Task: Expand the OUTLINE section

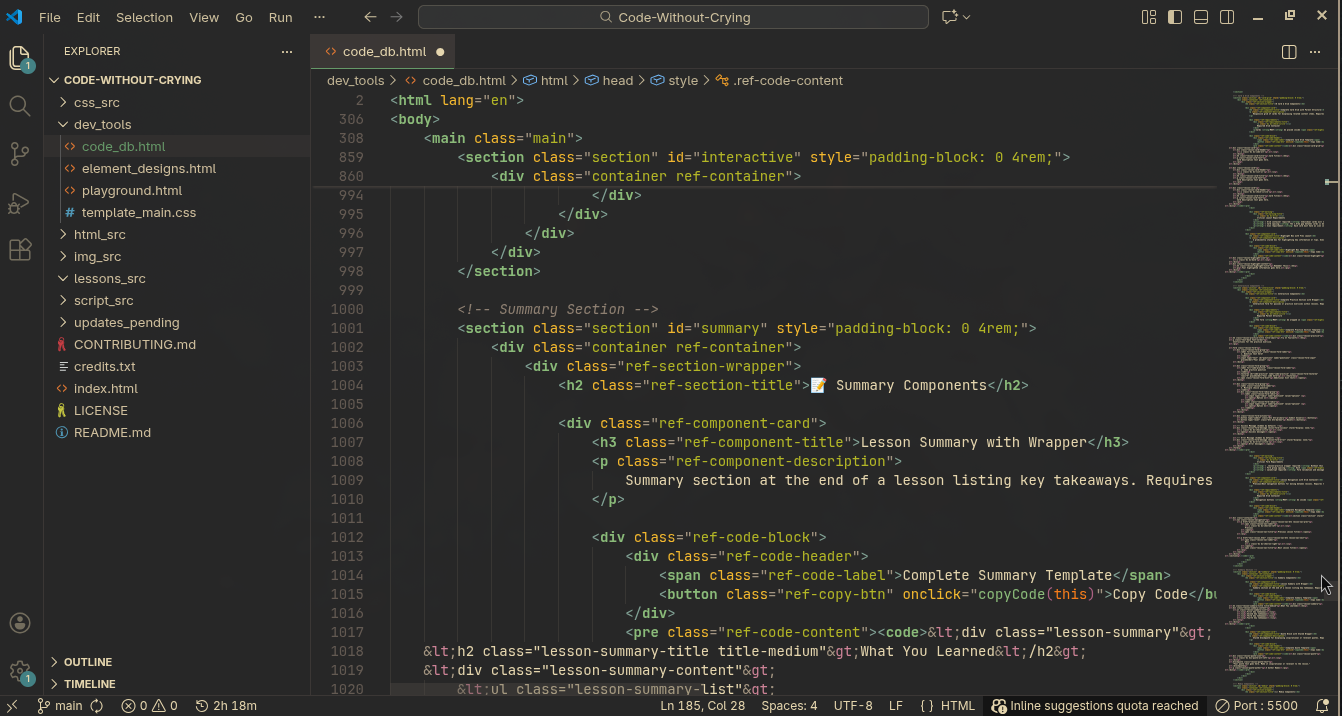Action: 87,662
